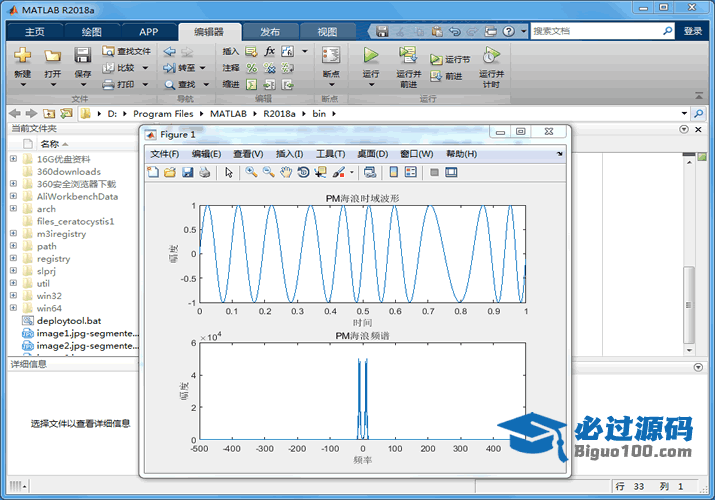Save the script with 保存 icon

(83, 56)
